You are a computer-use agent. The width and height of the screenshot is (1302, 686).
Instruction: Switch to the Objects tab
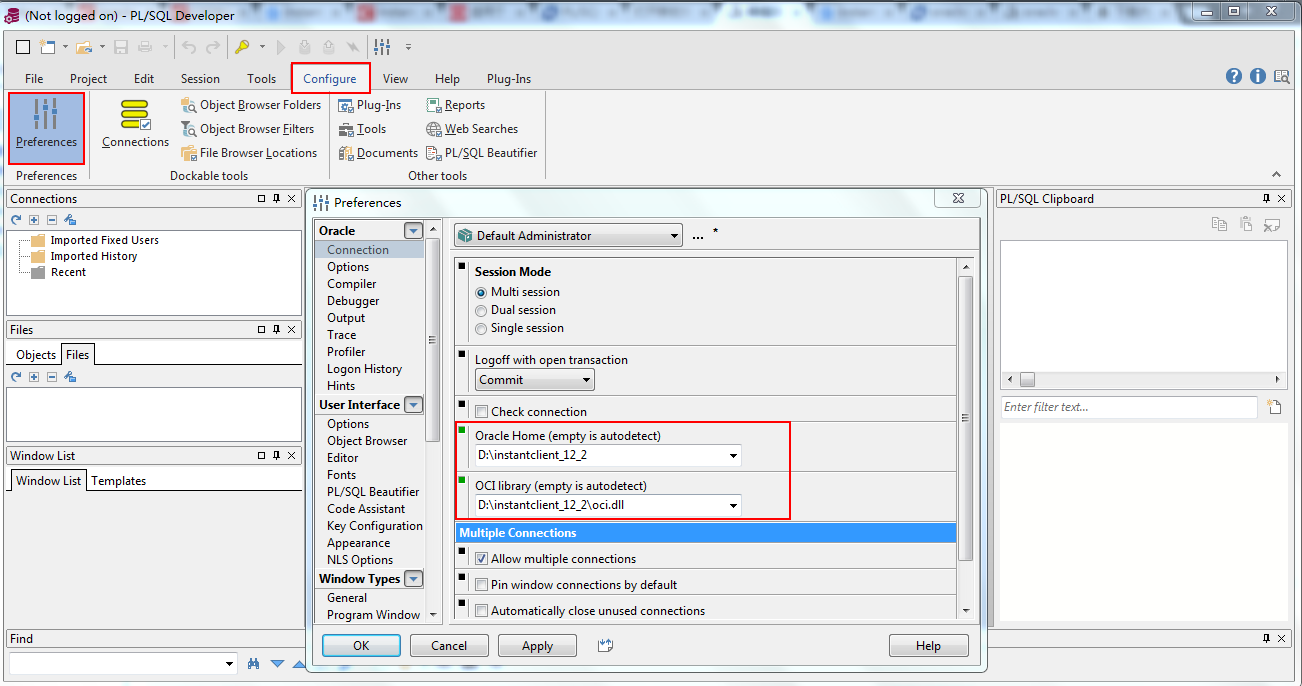[36, 355]
